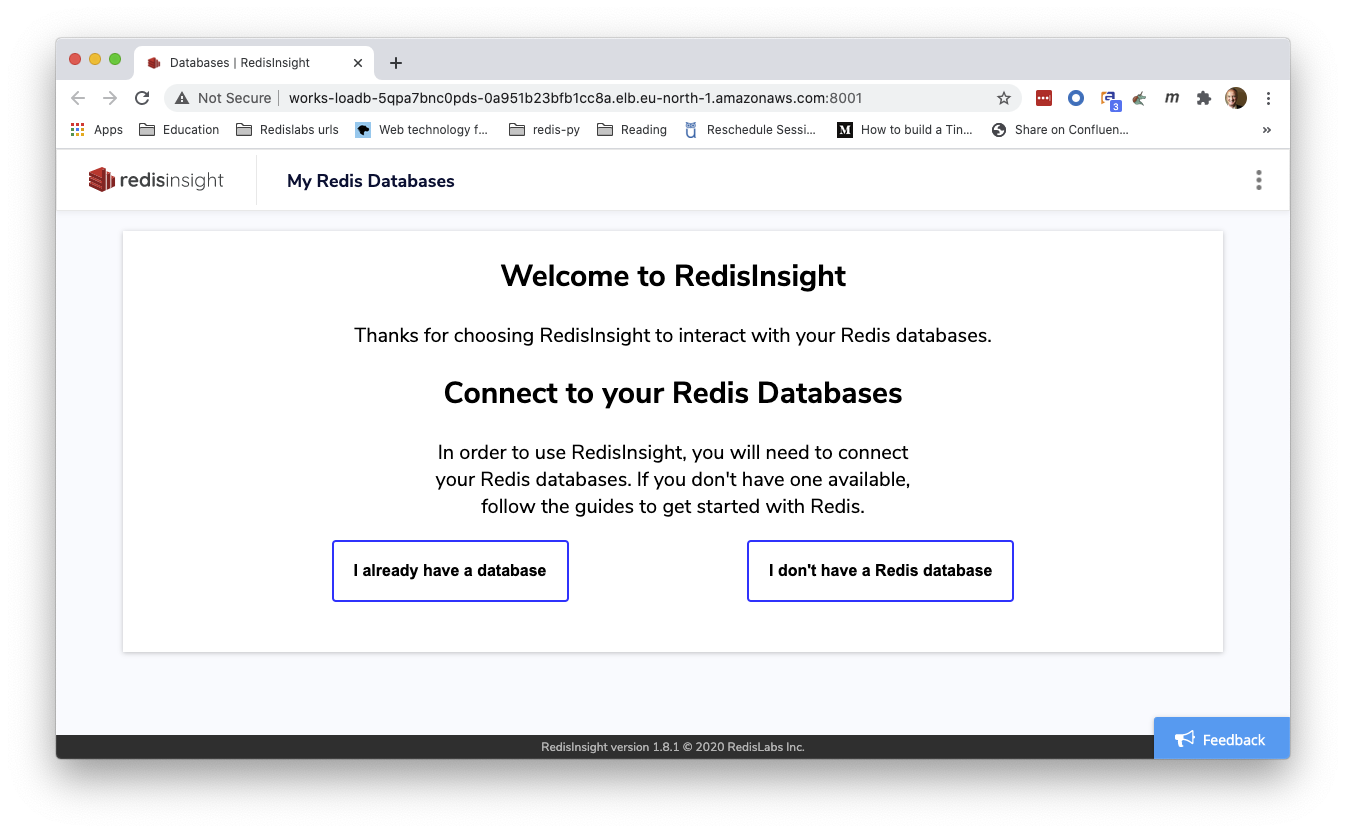Image resolution: width=1346 pixels, height=833 pixels.
Task: Bookmark this page with the star icon
Action: click(x=1004, y=98)
